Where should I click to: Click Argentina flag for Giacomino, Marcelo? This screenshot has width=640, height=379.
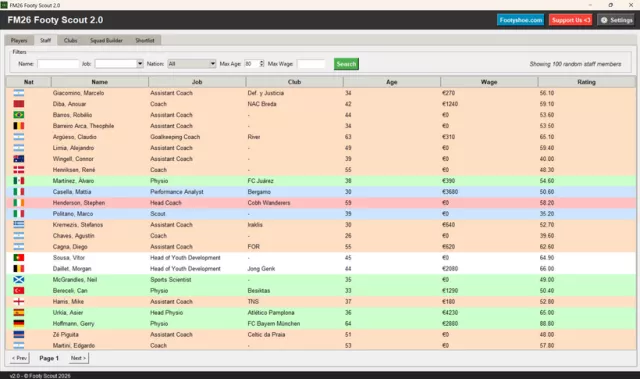[19, 93]
